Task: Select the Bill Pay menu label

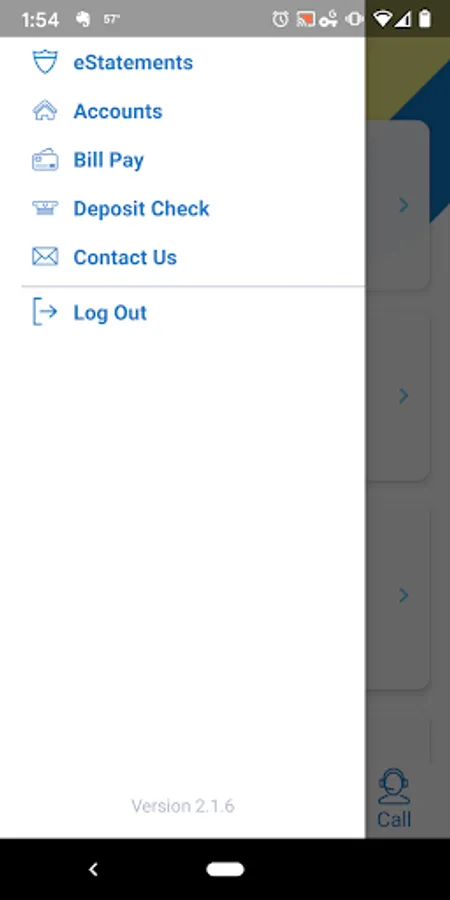Action: click(x=108, y=160)
